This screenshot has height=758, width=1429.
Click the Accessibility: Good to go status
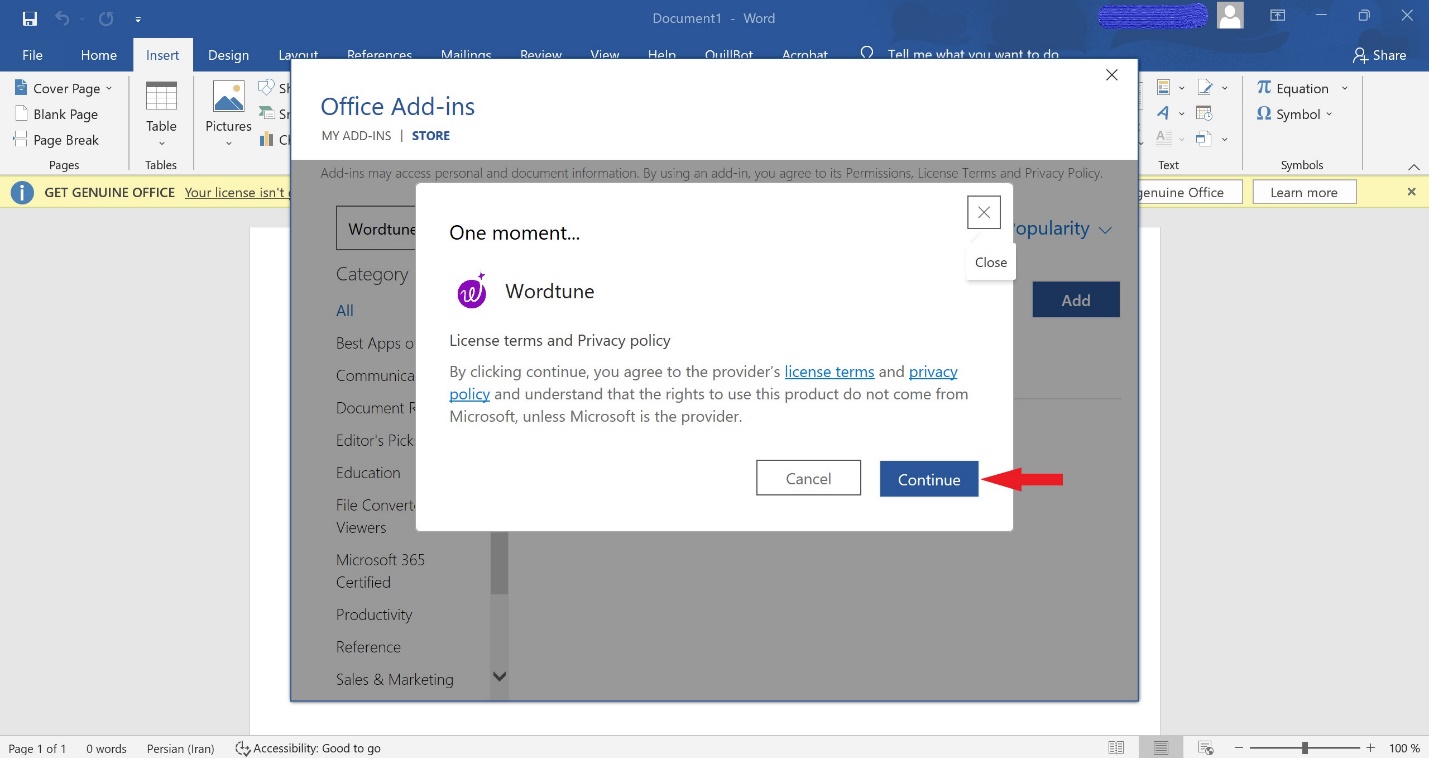click(308, 748)
